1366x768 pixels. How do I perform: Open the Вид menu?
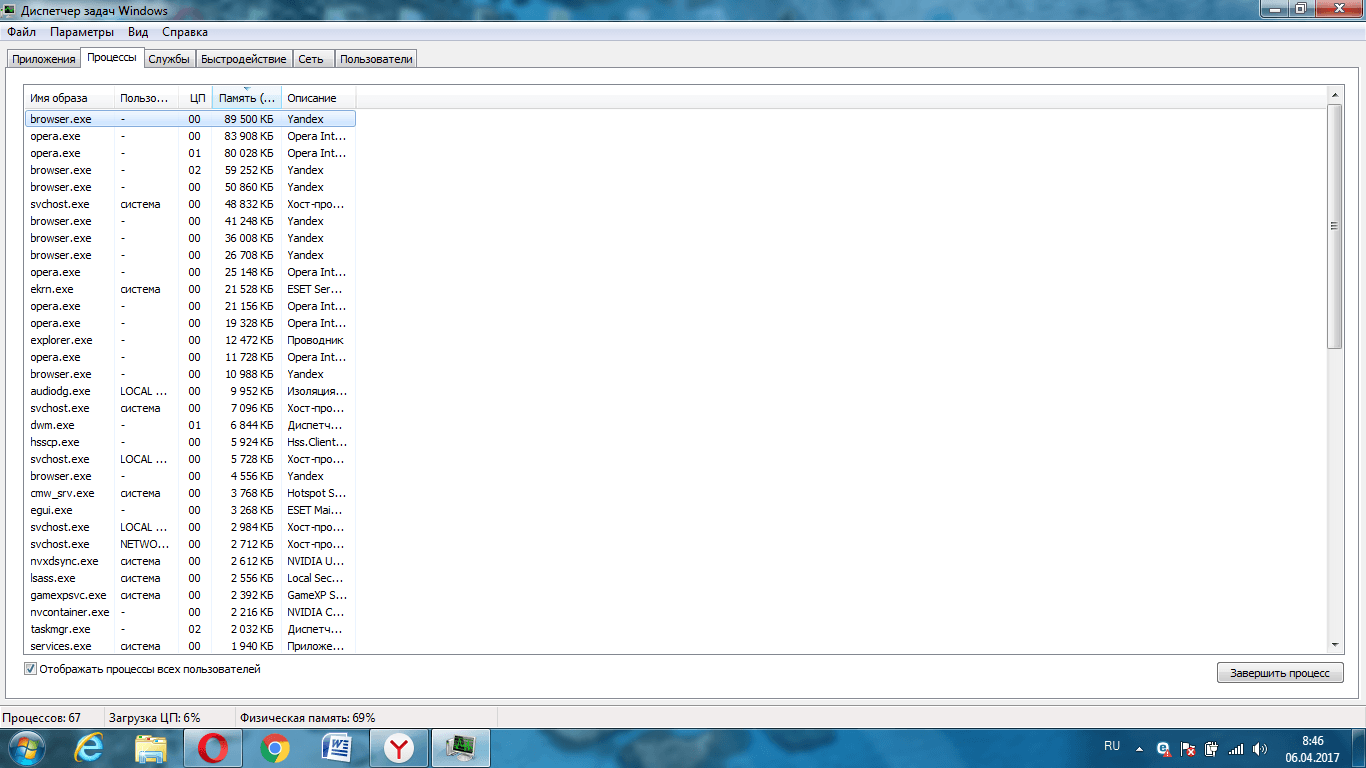tap(138, 32)
